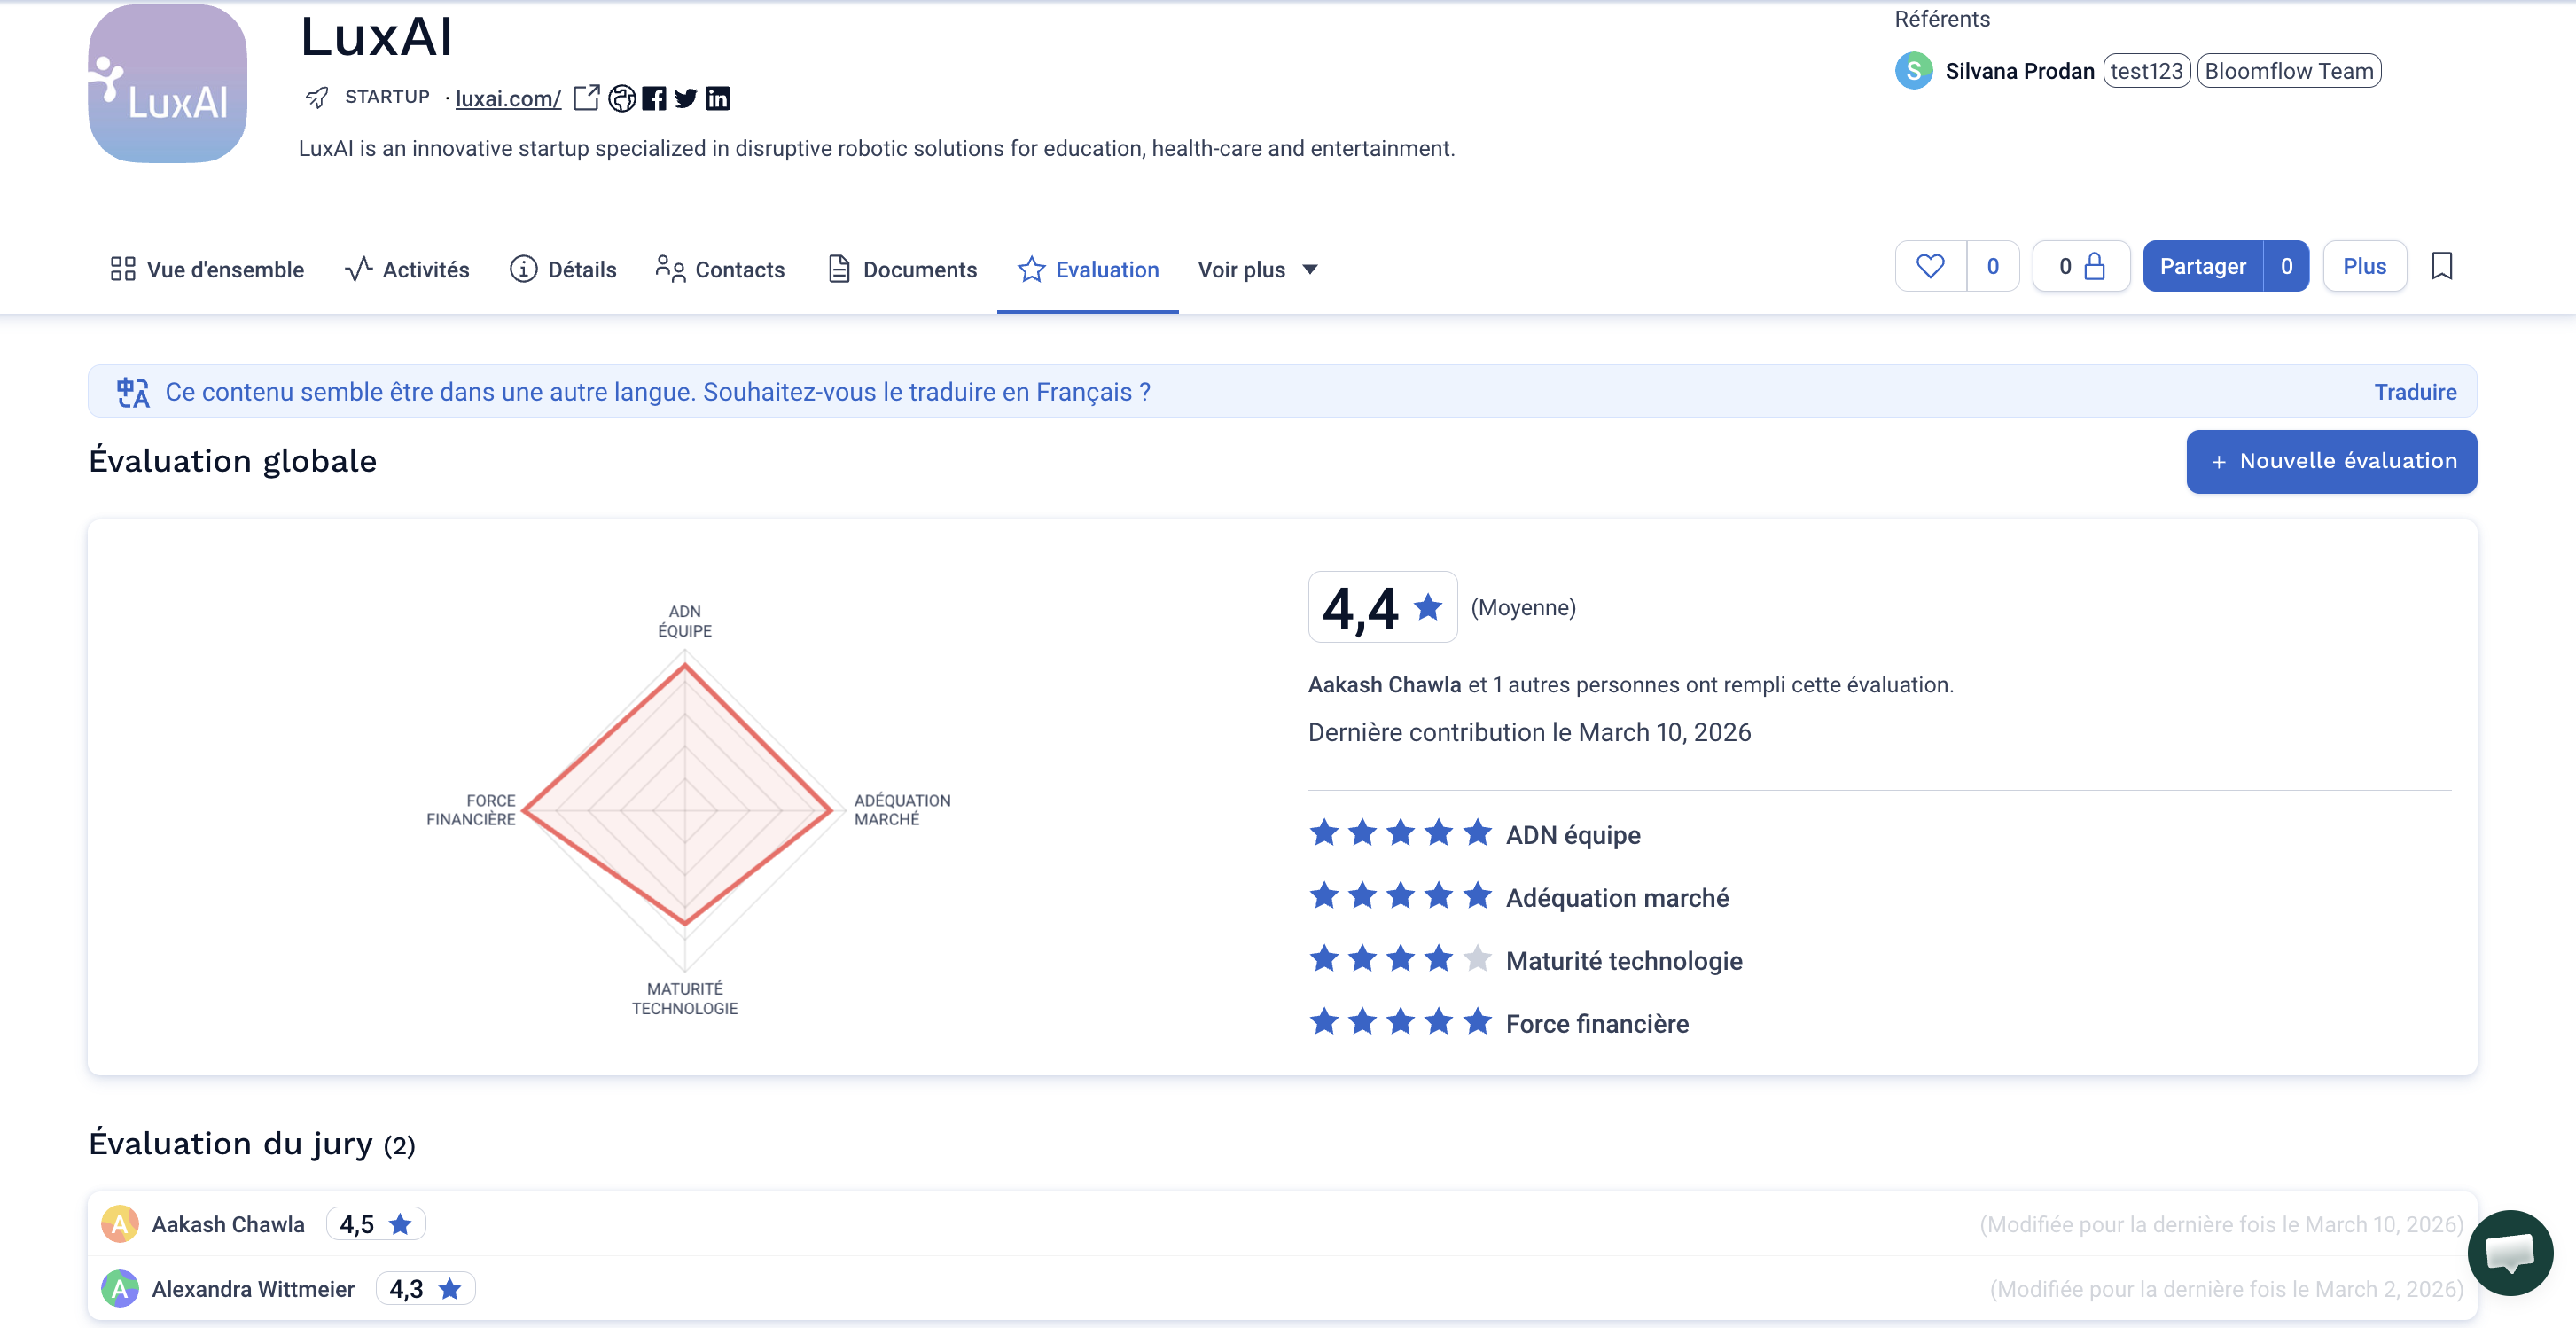The image size is (2576, 1328).
Task: Open the Plus options menu
Action: tap(2364, 266)
